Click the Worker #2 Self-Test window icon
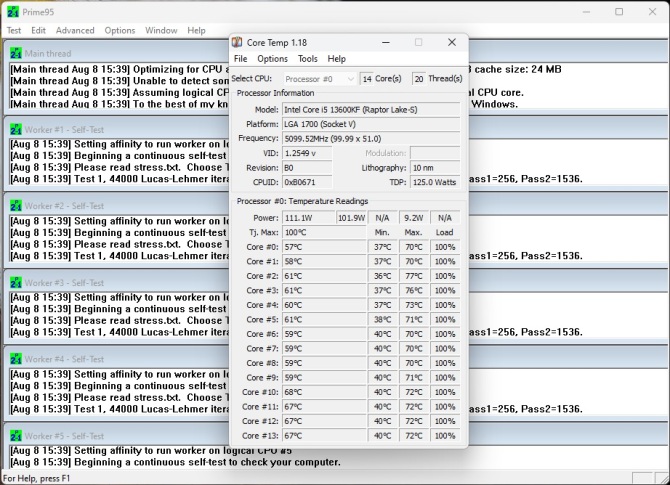 tap(16, 206)
